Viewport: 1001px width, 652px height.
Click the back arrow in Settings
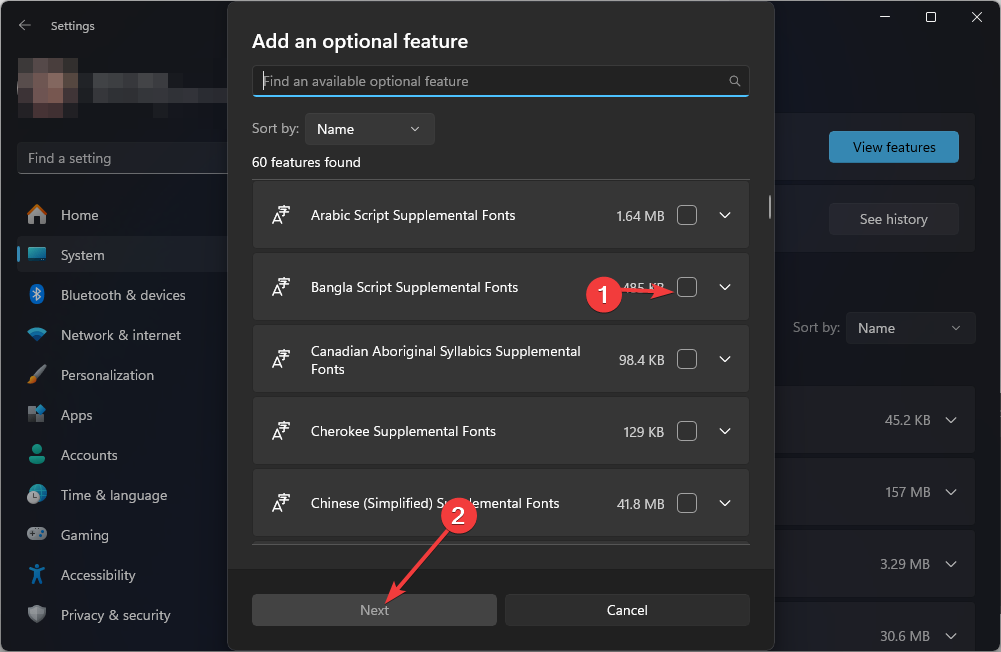coord(25,25)
